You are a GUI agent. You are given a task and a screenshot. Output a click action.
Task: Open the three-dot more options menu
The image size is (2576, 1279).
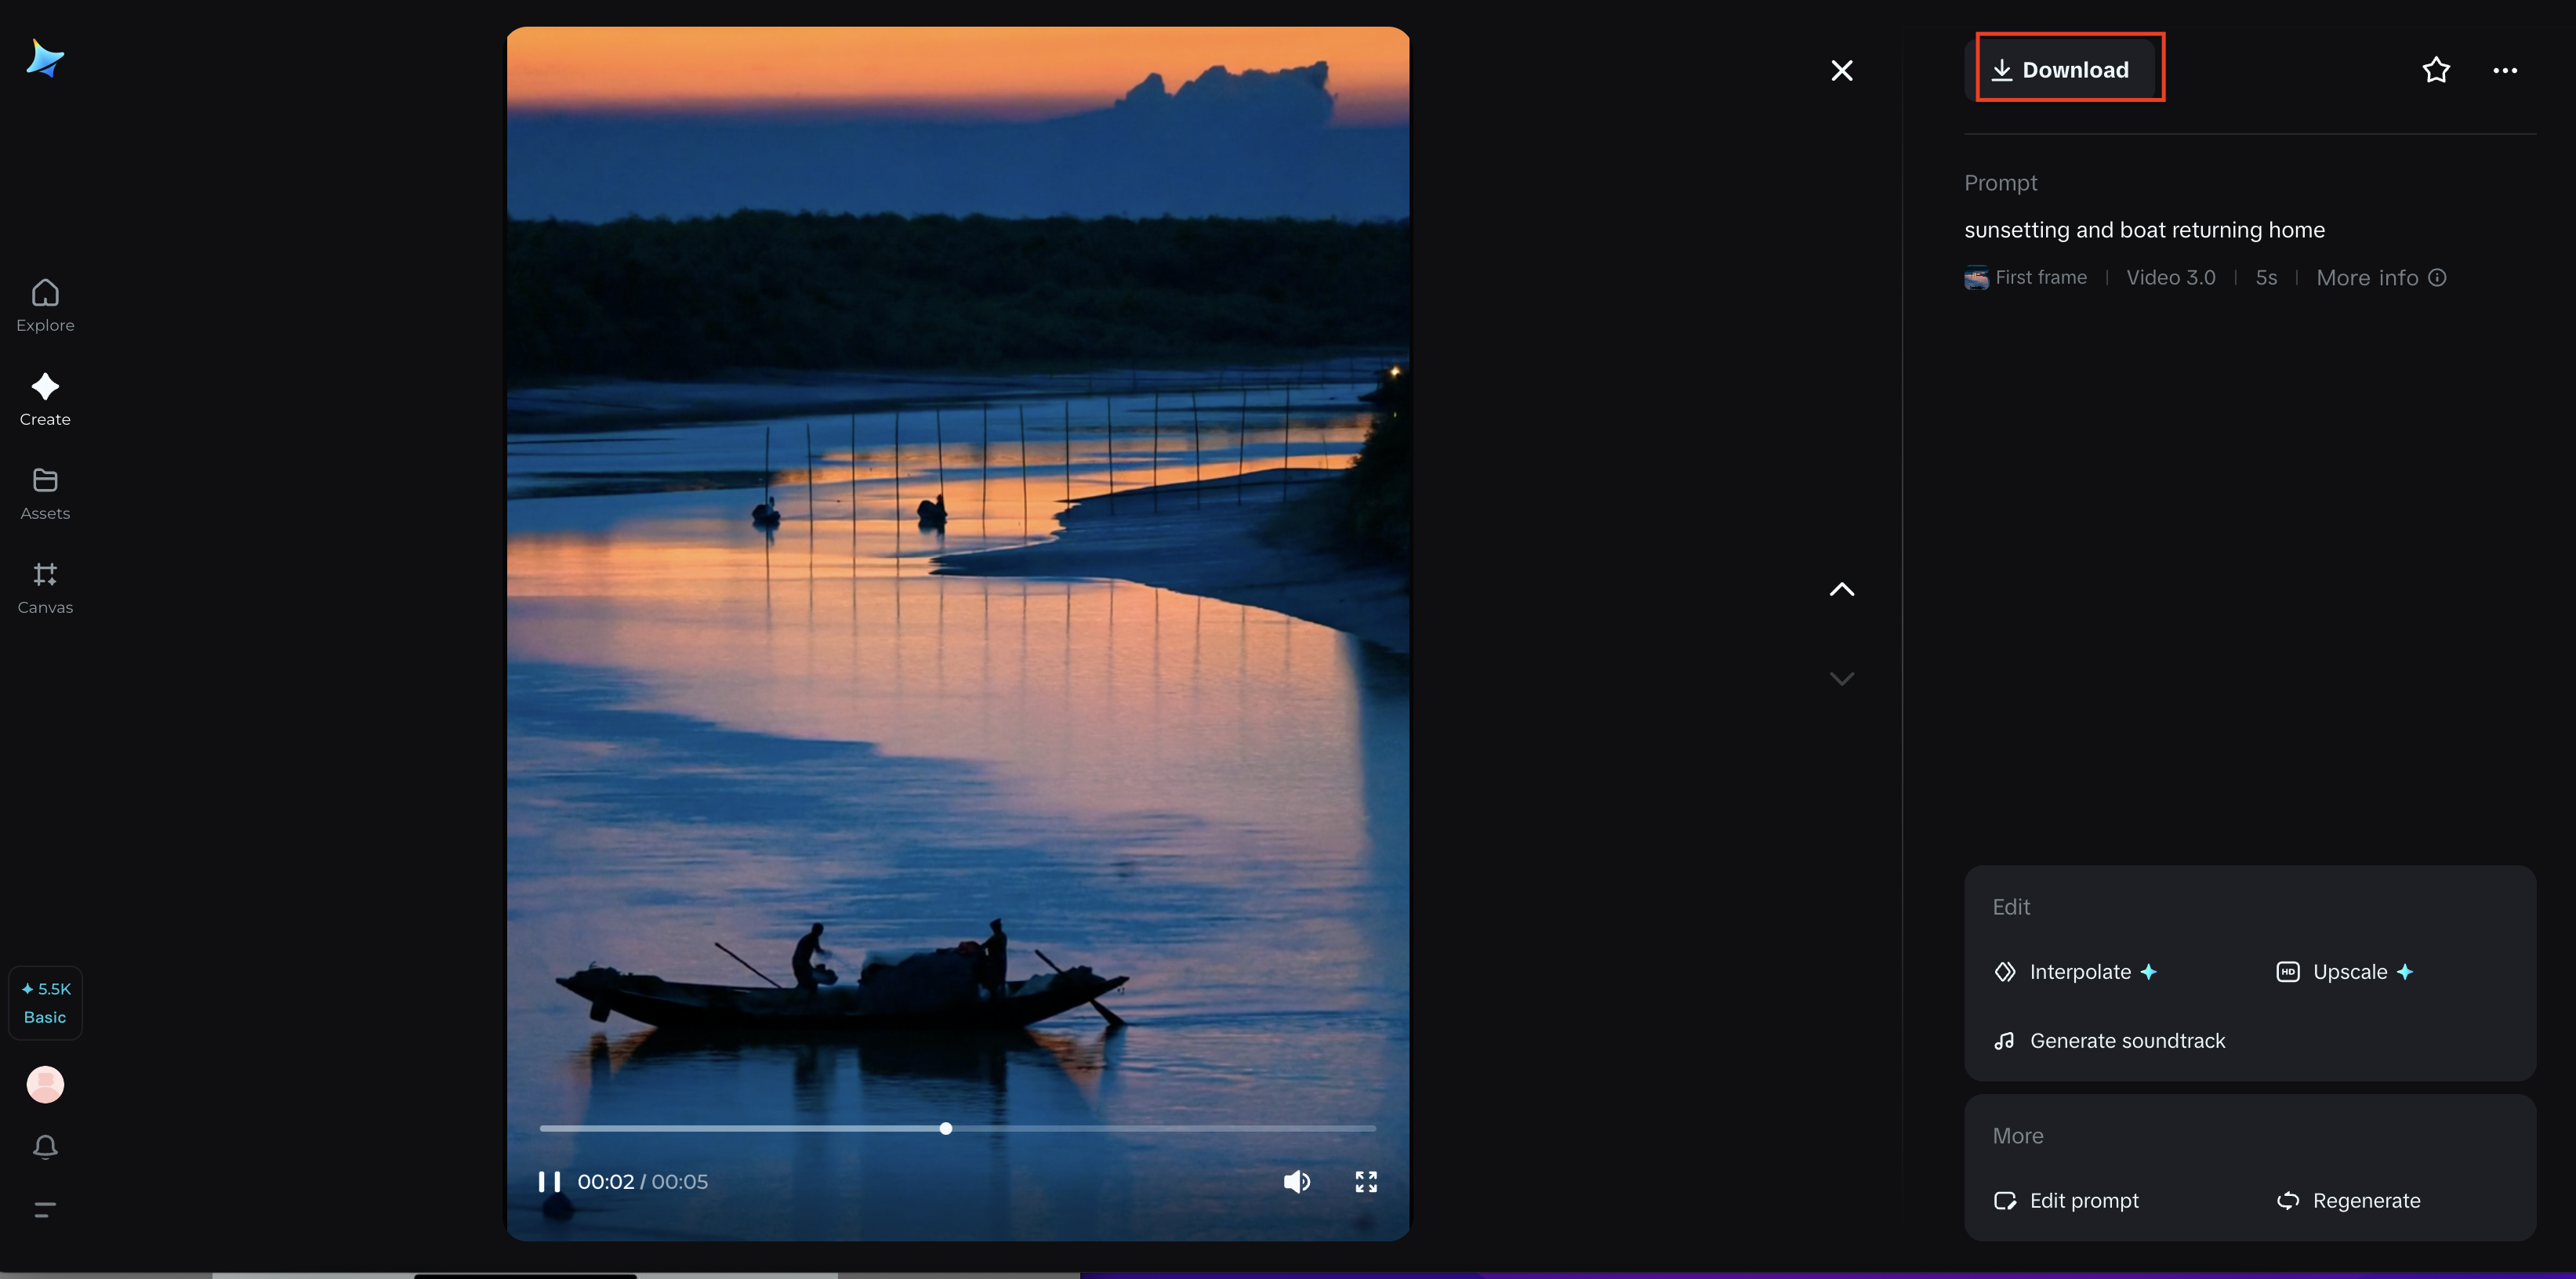click(x=2506, y=70)
